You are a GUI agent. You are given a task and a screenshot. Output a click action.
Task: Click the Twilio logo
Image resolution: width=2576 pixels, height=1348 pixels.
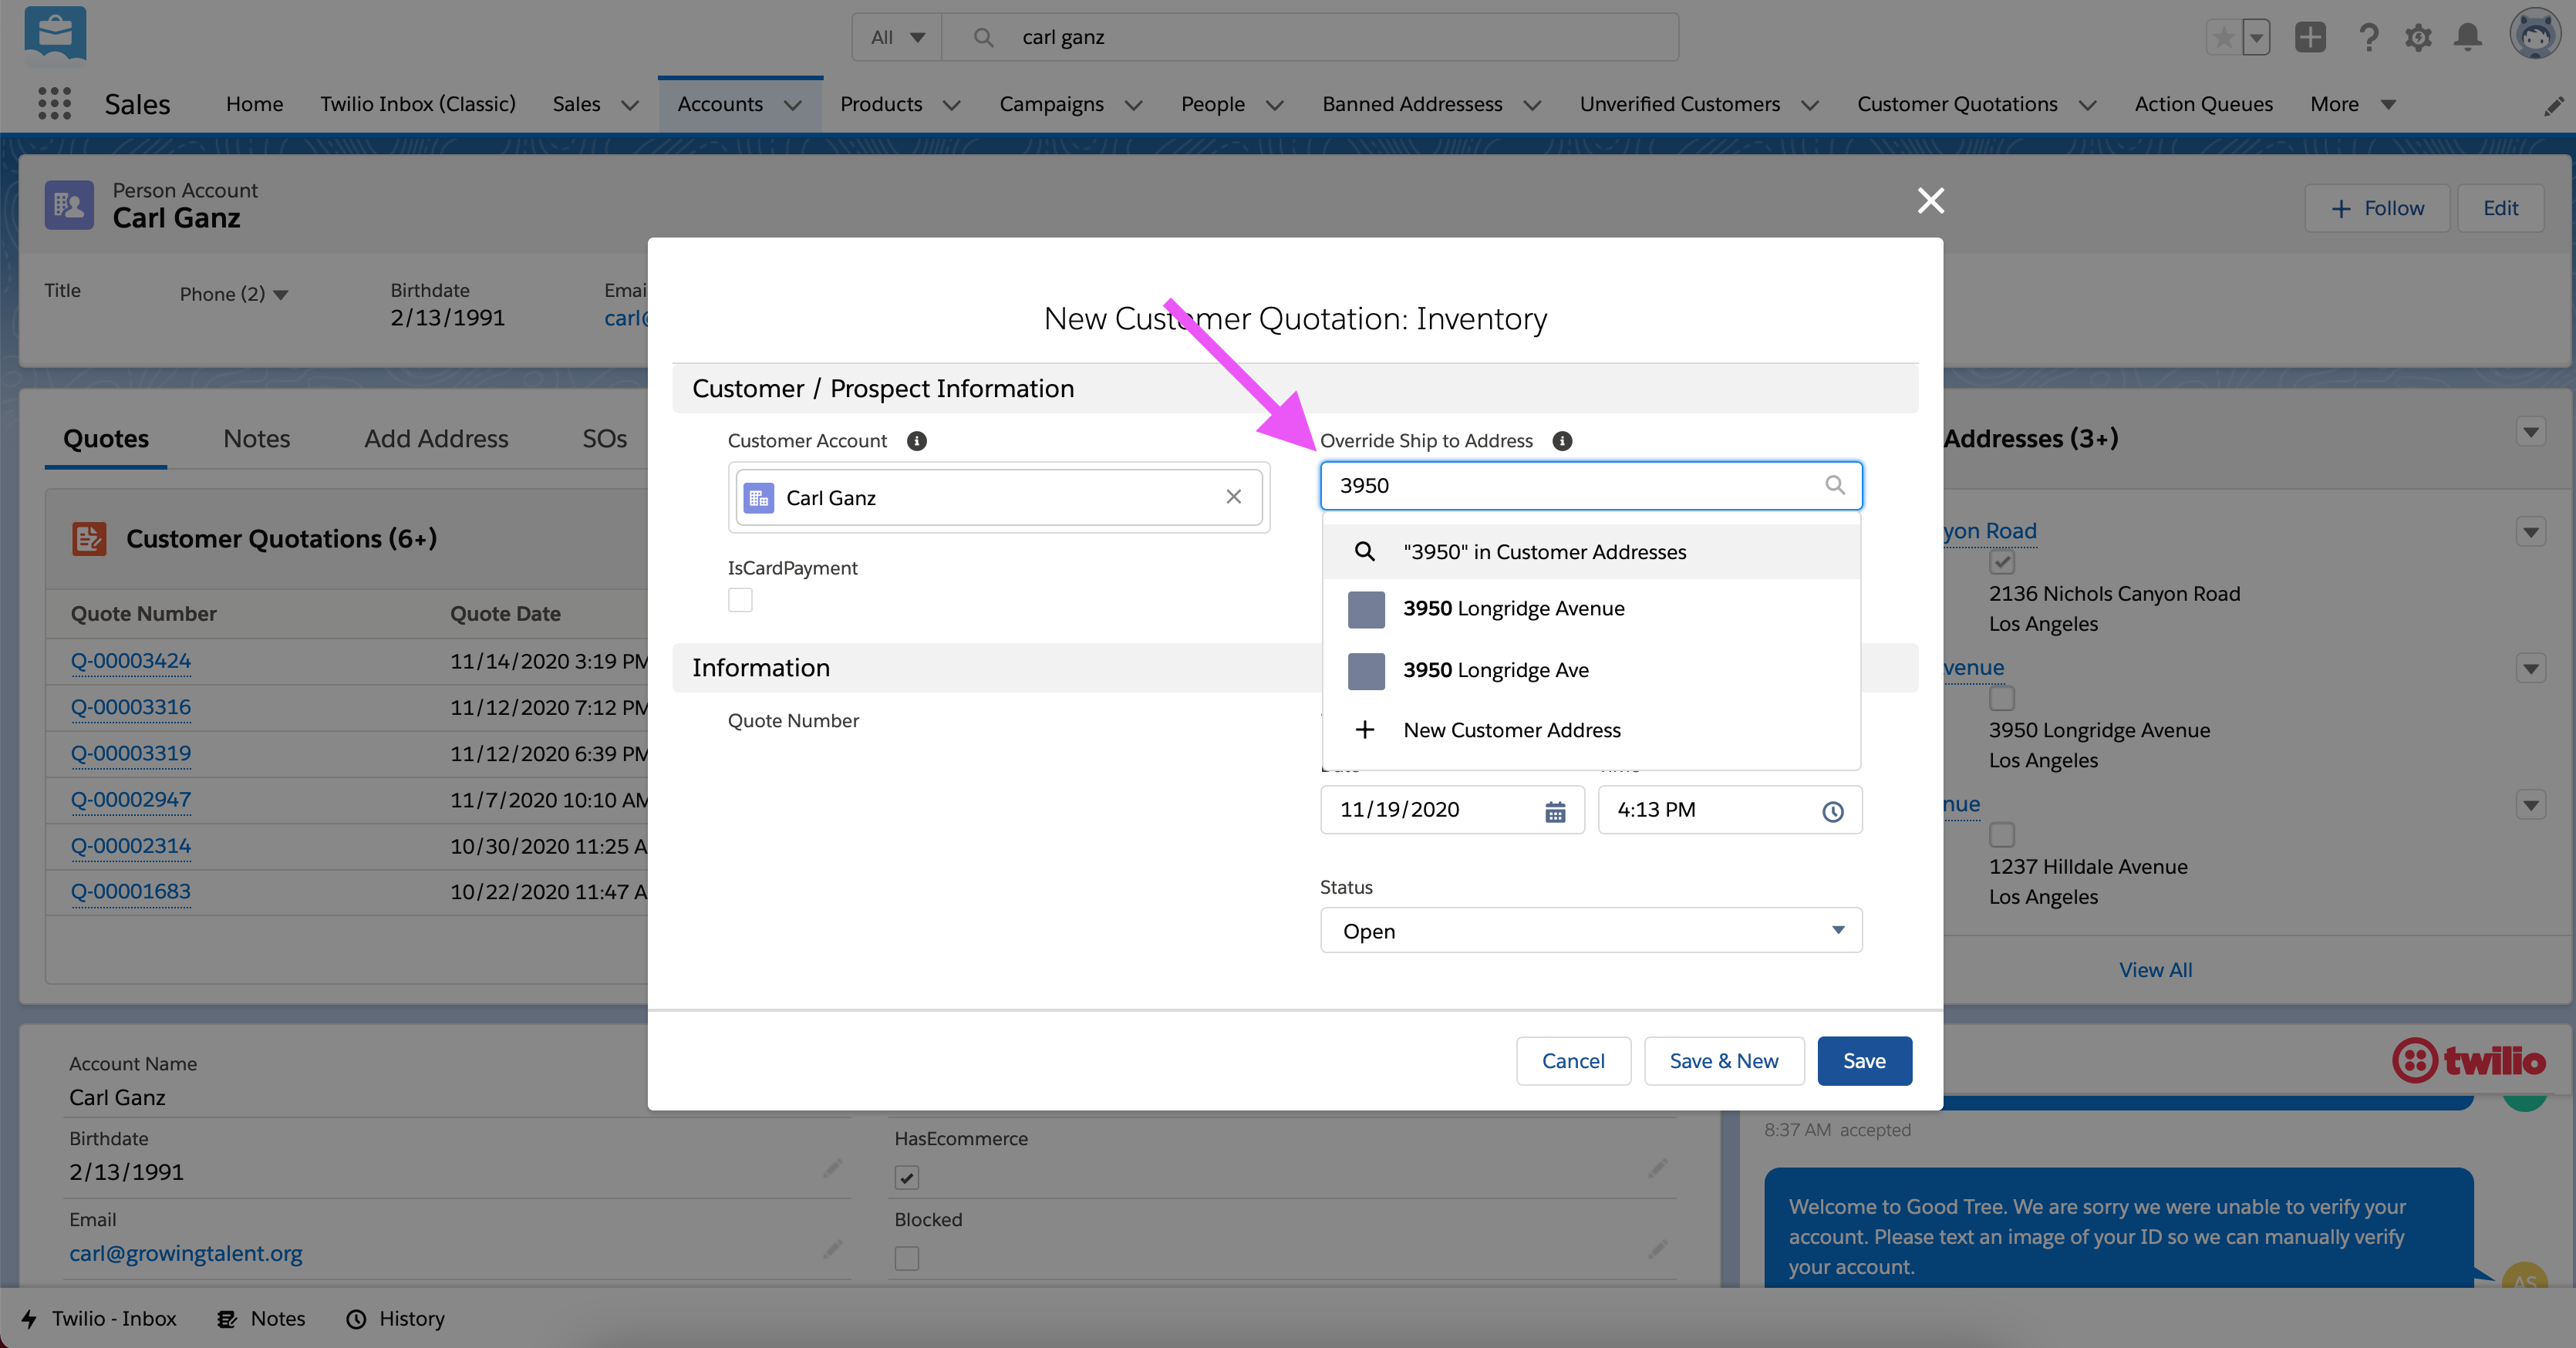(x=2468, y=1060)
